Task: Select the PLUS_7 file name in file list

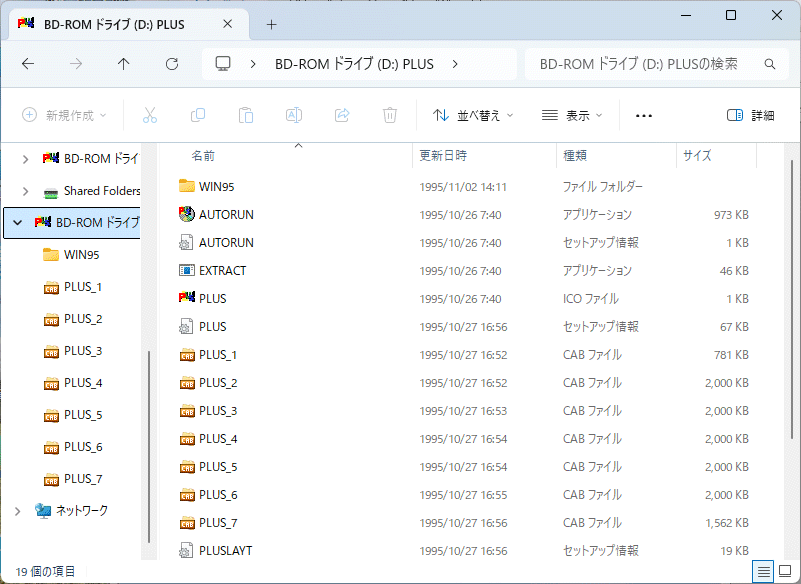Action: pos(218,523)
